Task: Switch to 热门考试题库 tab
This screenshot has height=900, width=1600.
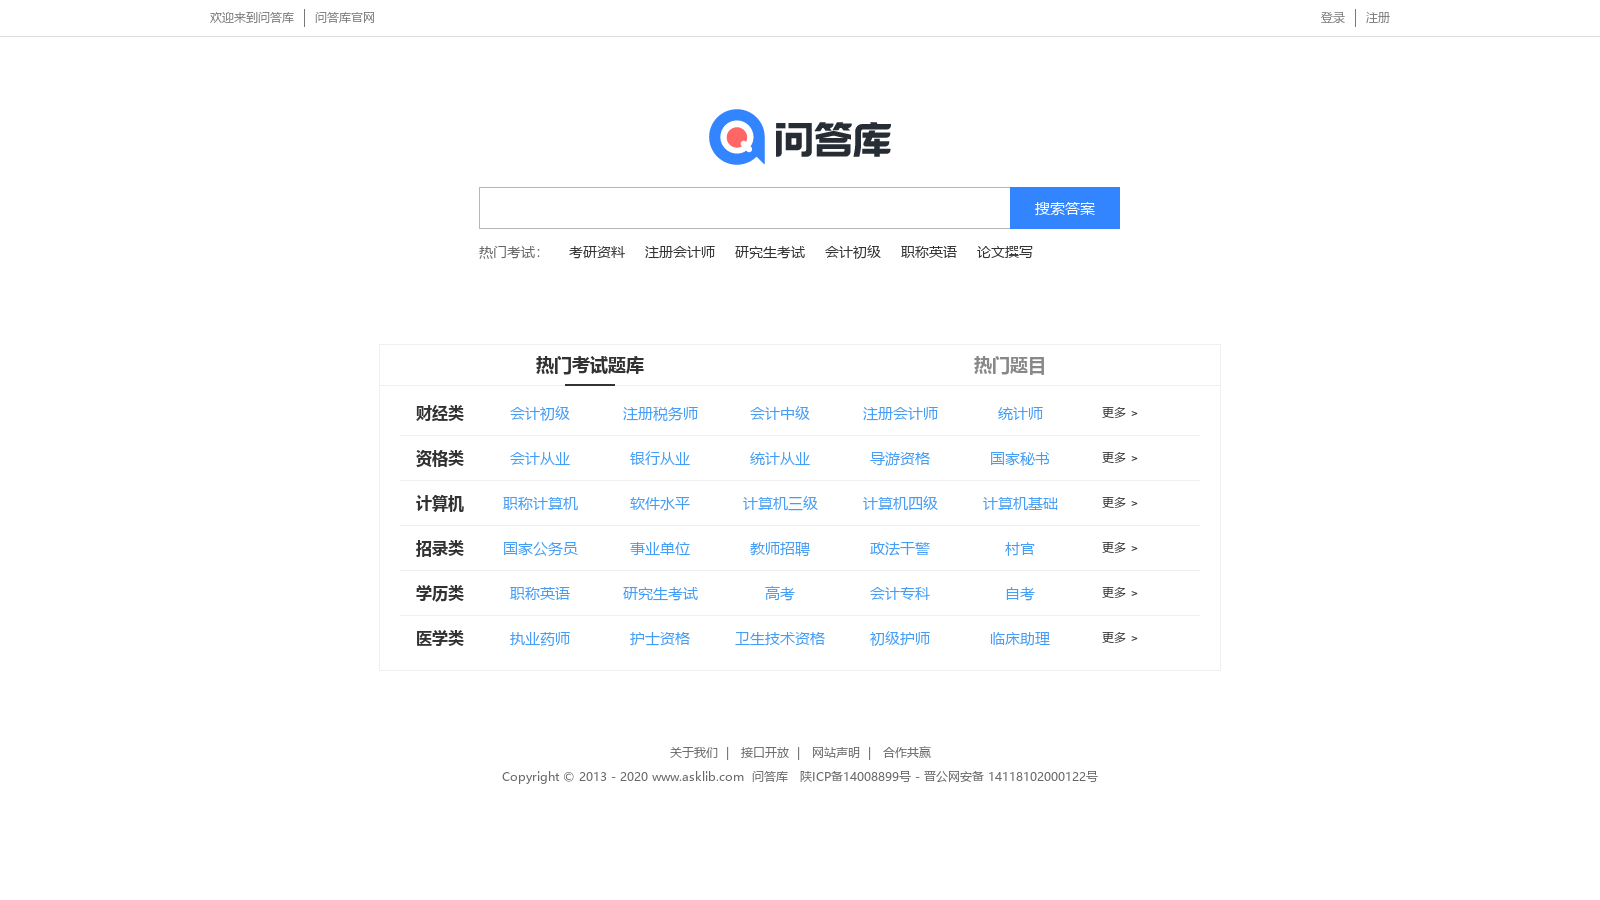Action: [590, 365]
